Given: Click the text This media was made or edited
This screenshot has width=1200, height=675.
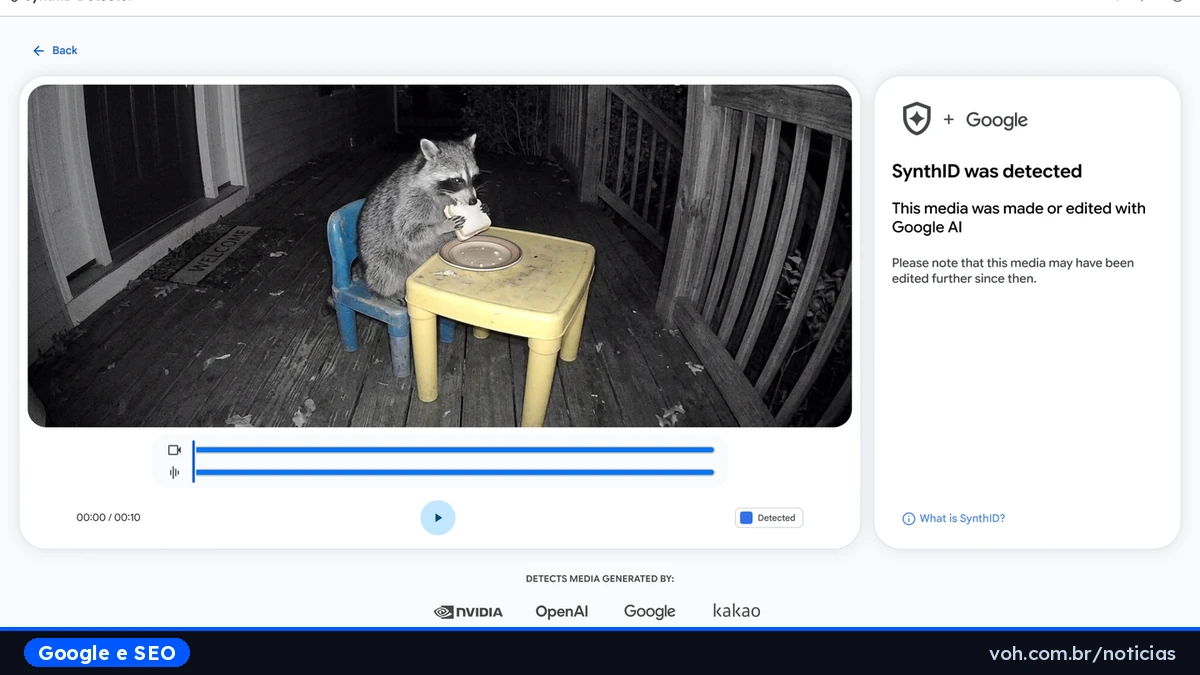Looking at the screenshot, I should click(1019, 218).
